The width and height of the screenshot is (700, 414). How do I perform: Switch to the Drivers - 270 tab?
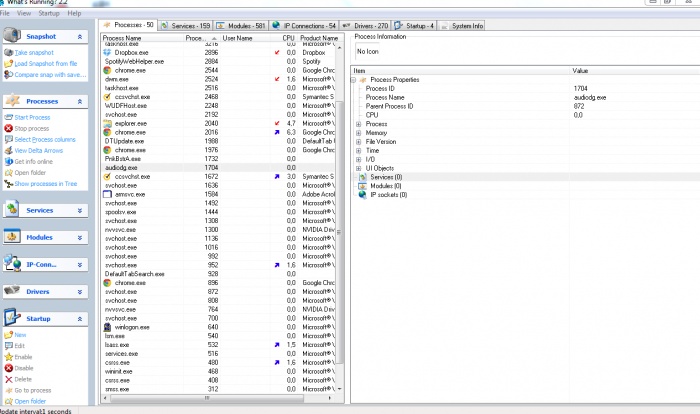tap(365, 26)
